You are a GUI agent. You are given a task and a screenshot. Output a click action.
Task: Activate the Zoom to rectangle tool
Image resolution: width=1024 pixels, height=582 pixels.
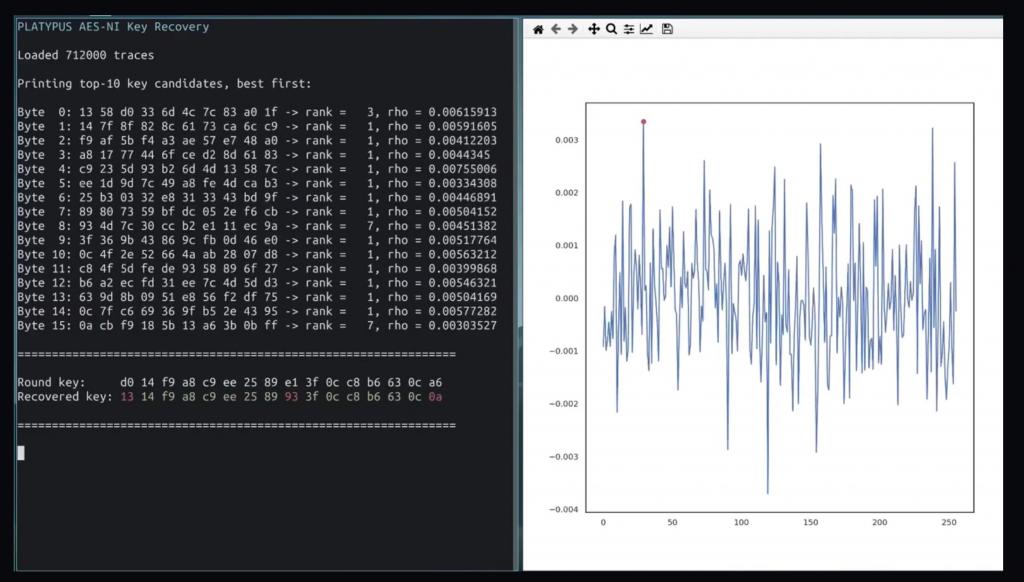coord(611,29)
